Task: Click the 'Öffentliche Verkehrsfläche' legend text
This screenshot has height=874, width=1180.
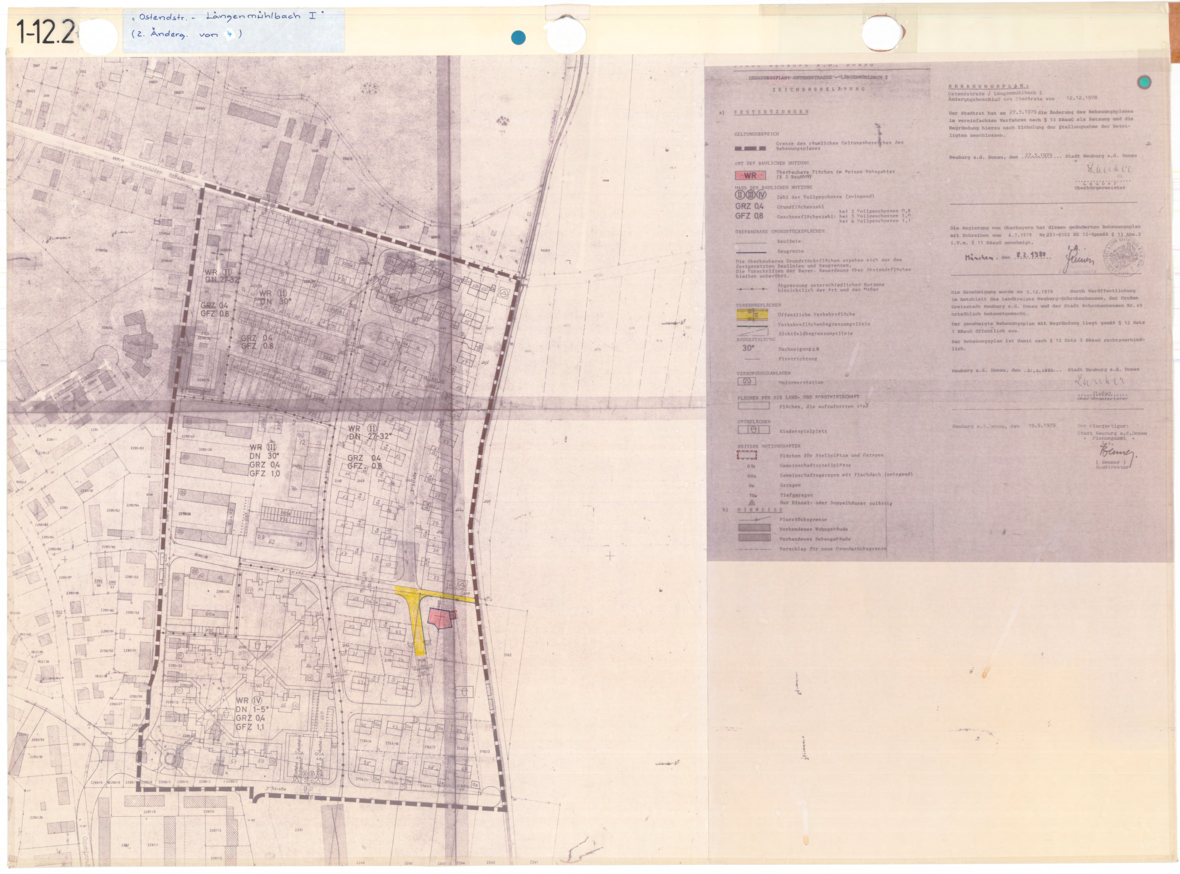Action: tap(817, 315)
